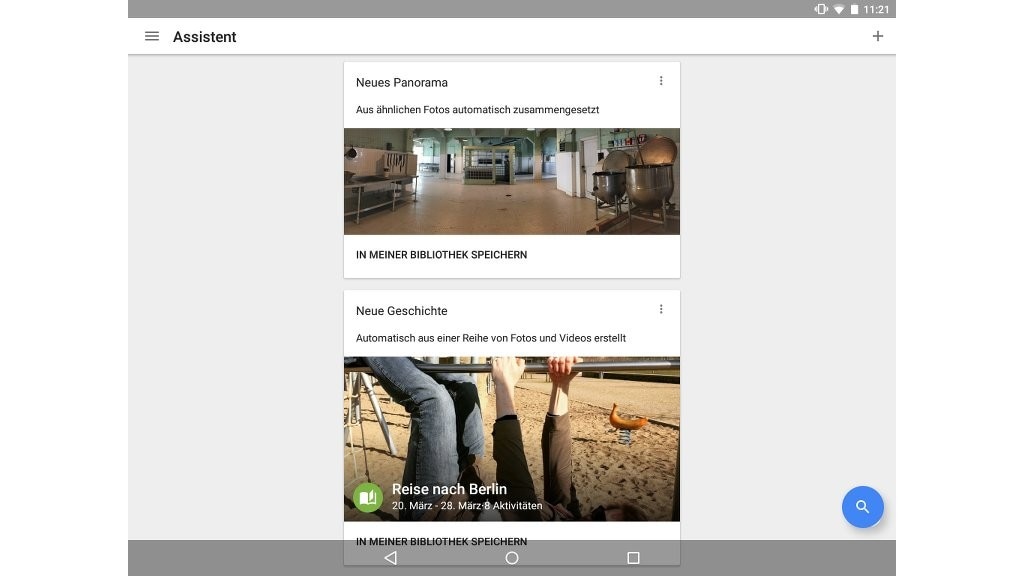
Task: Open the navigation drawer hamburger icon
Action: pos(151,36)
